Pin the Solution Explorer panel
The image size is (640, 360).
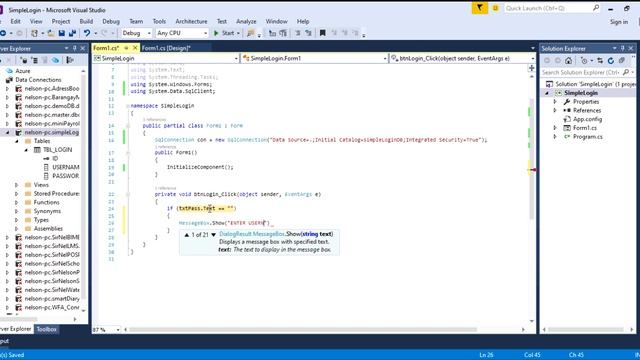[x=622, y=48]
